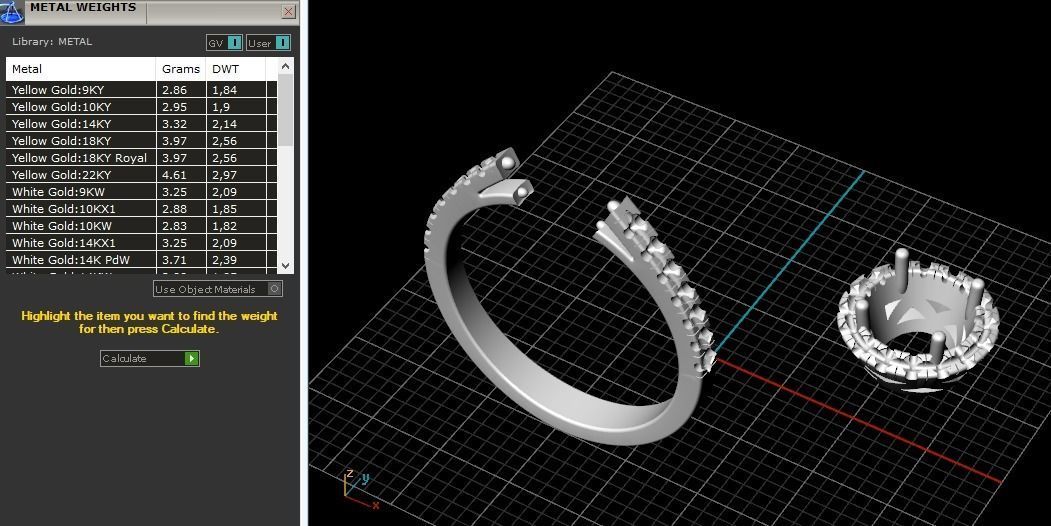
Task: Select White Gold:9KW row
Action: [x=141, y=192]
